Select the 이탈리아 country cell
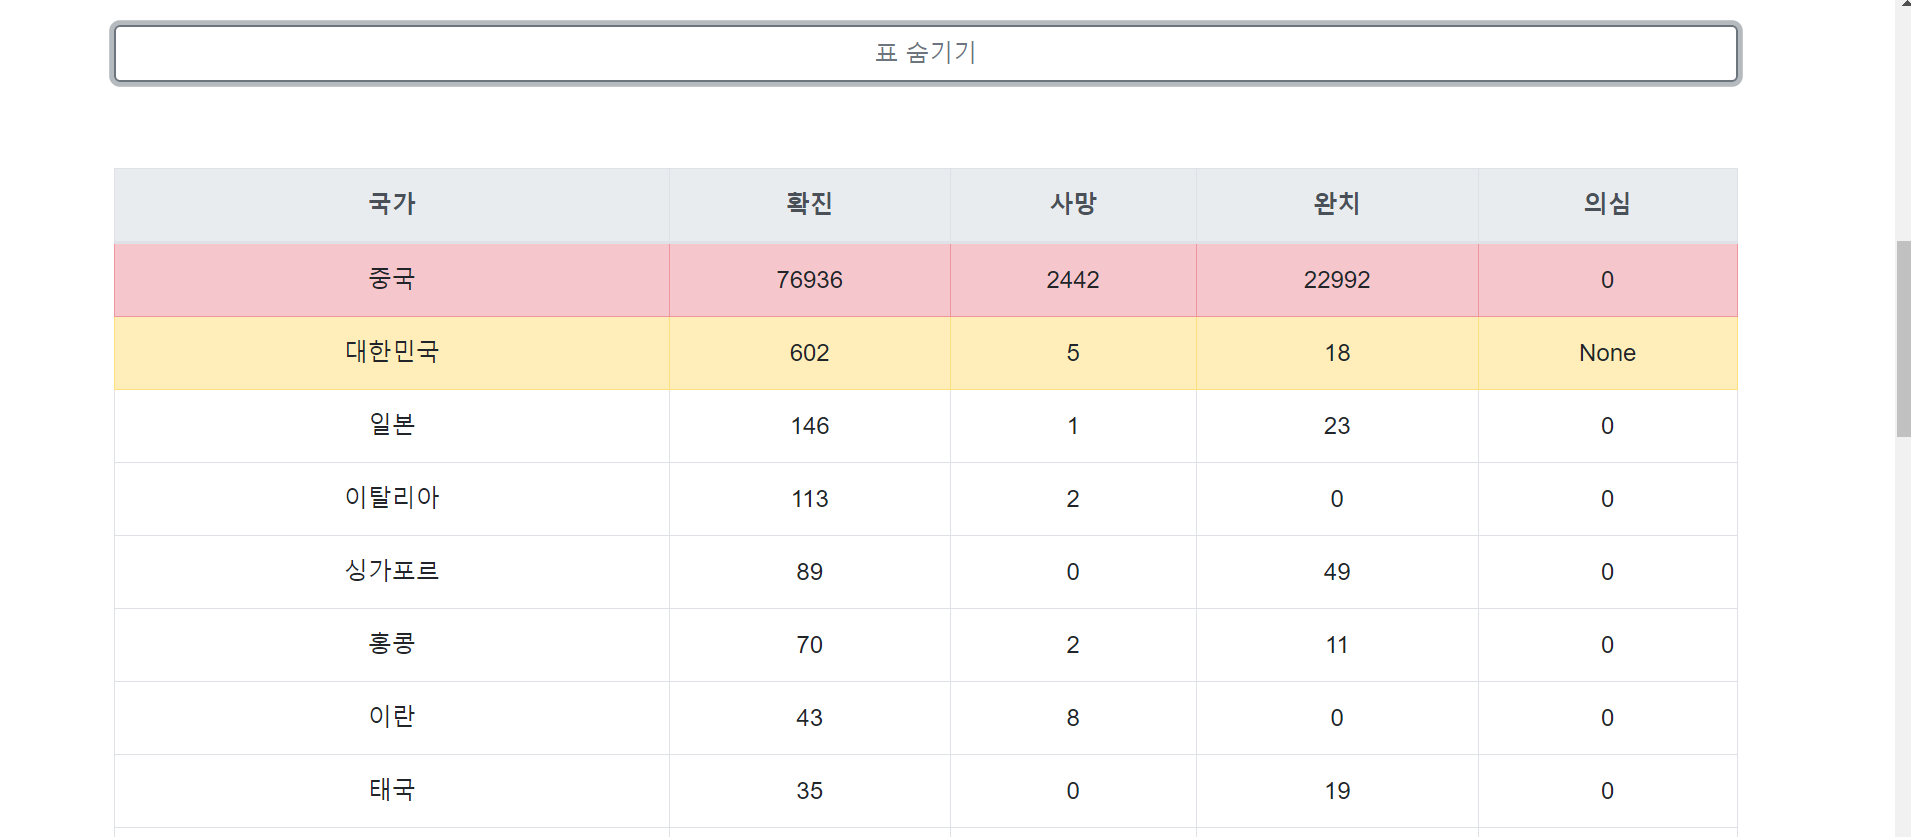The image size is (1911, 837). click(x=392, y=499)
